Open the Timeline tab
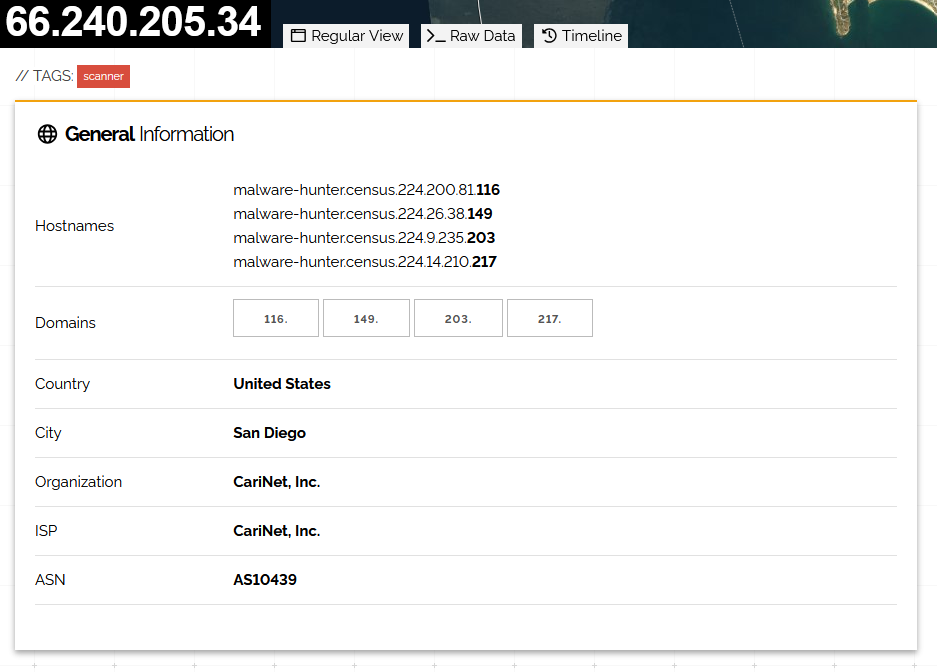This screenshot has height=672, width=937. point(581,36)
